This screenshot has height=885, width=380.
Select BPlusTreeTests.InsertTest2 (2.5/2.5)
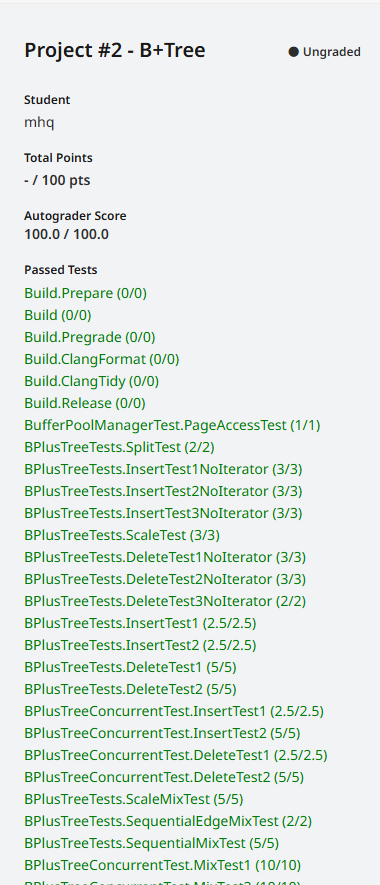pyautogui.click(x=140, y=645)
